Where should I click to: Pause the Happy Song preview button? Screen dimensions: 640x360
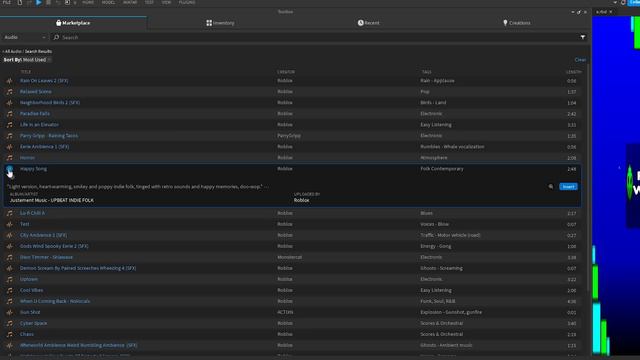coord(9,169)
